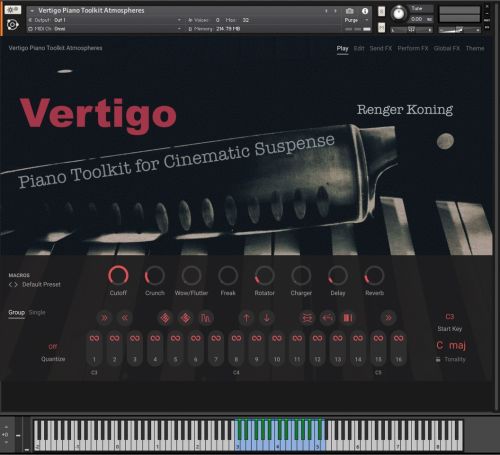The image size is (500, 455).
Task: Open the maj scale selector
Action: pyautogui.click(x=457, y=345)
